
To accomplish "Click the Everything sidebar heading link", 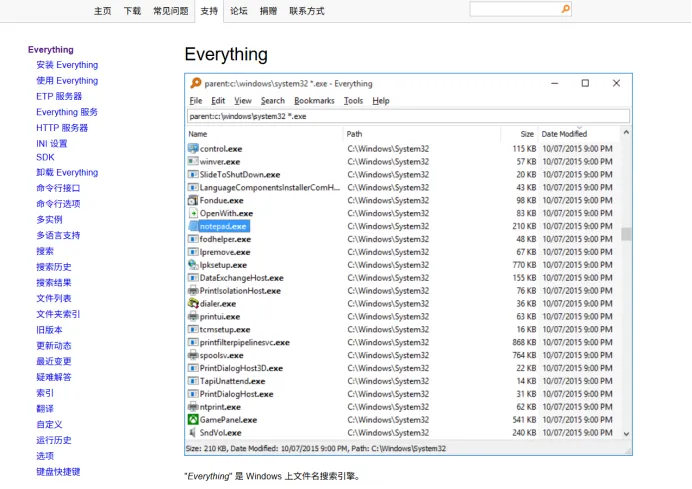I will [51, 49].
